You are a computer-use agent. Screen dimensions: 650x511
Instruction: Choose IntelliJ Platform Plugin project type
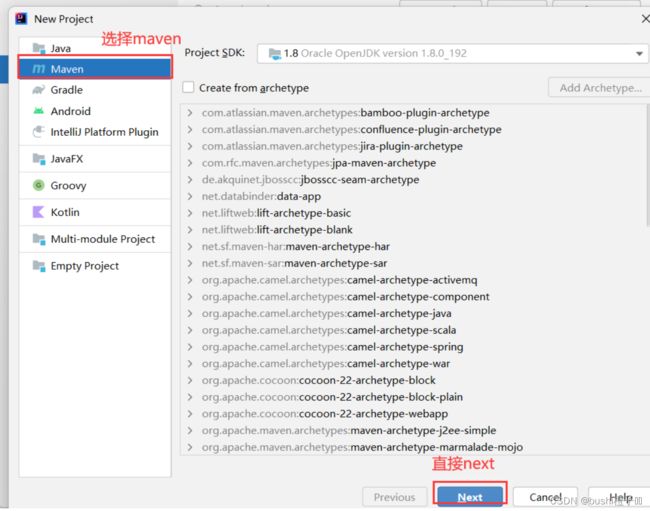(95, 132)
